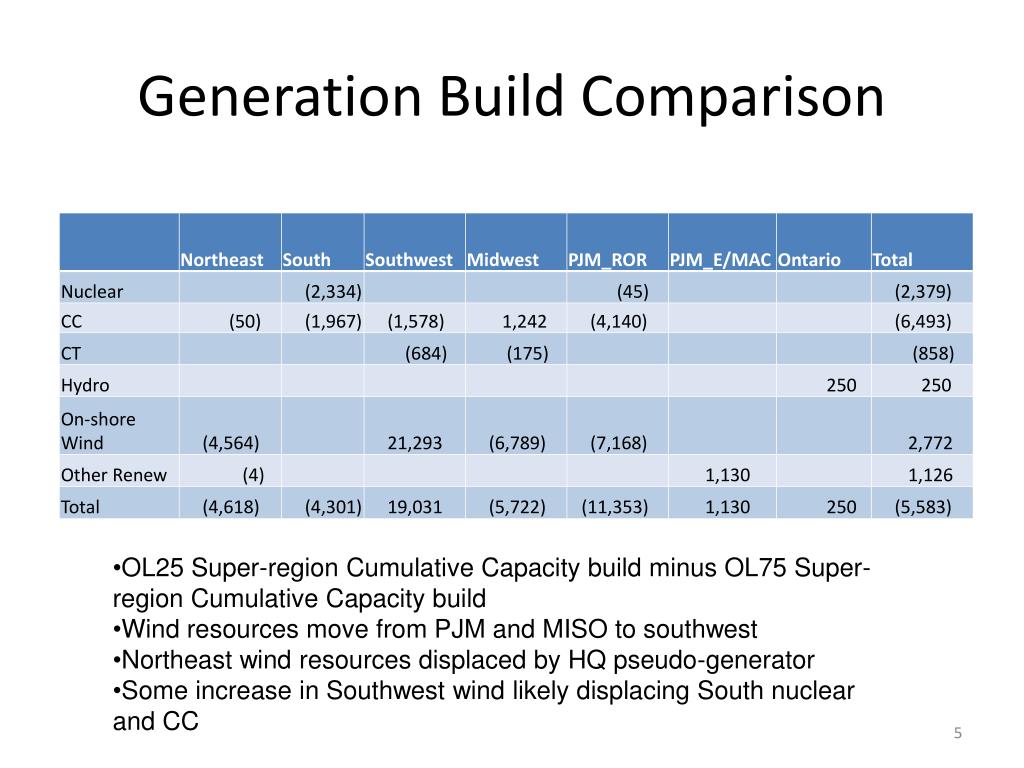Select the Wind Southwest value 21,293

(x=415, y=443)
